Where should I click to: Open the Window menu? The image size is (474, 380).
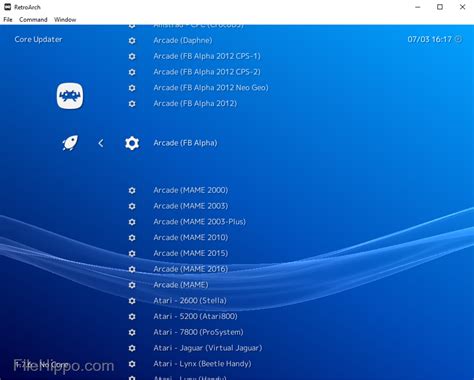pos(65,20)
